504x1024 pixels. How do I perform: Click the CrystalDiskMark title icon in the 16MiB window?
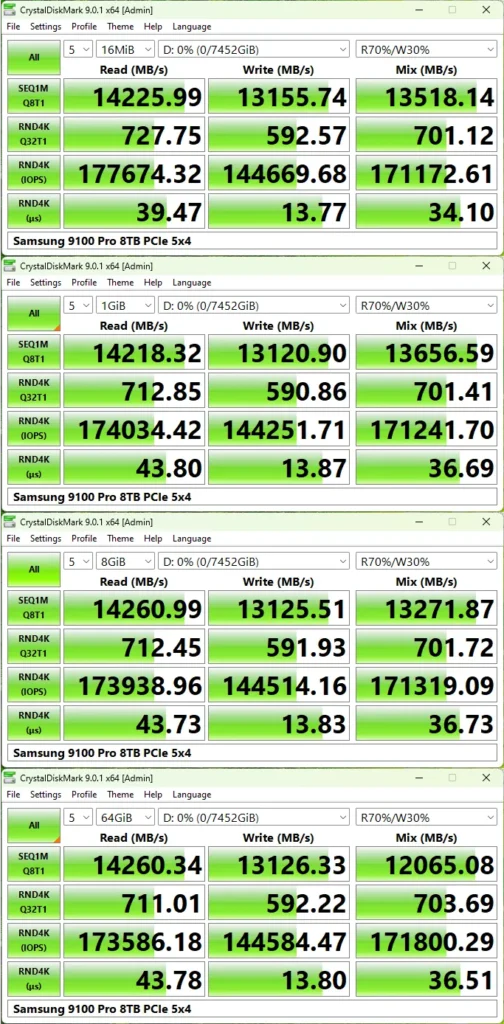(9, 10)
